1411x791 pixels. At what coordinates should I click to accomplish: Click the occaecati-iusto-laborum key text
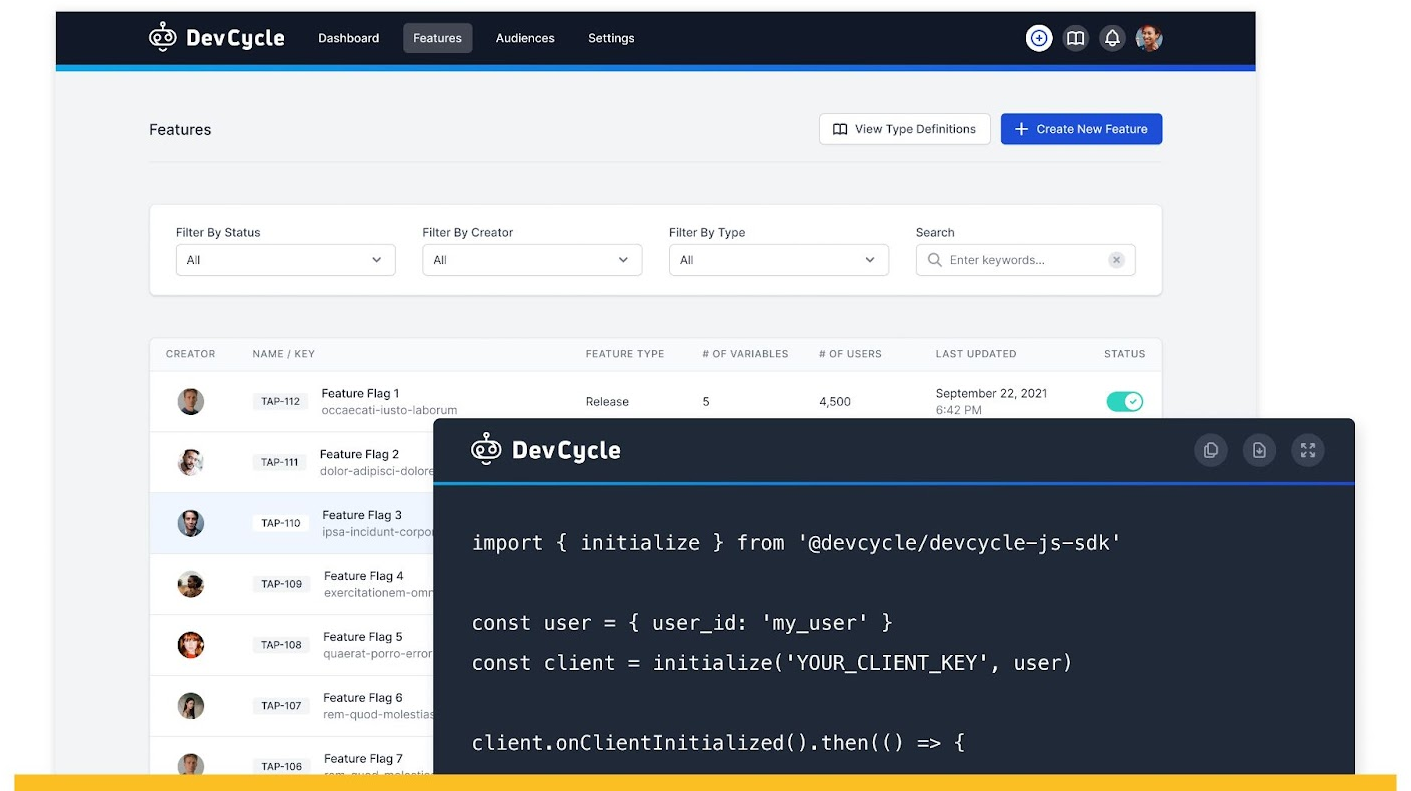pos(390,410)
